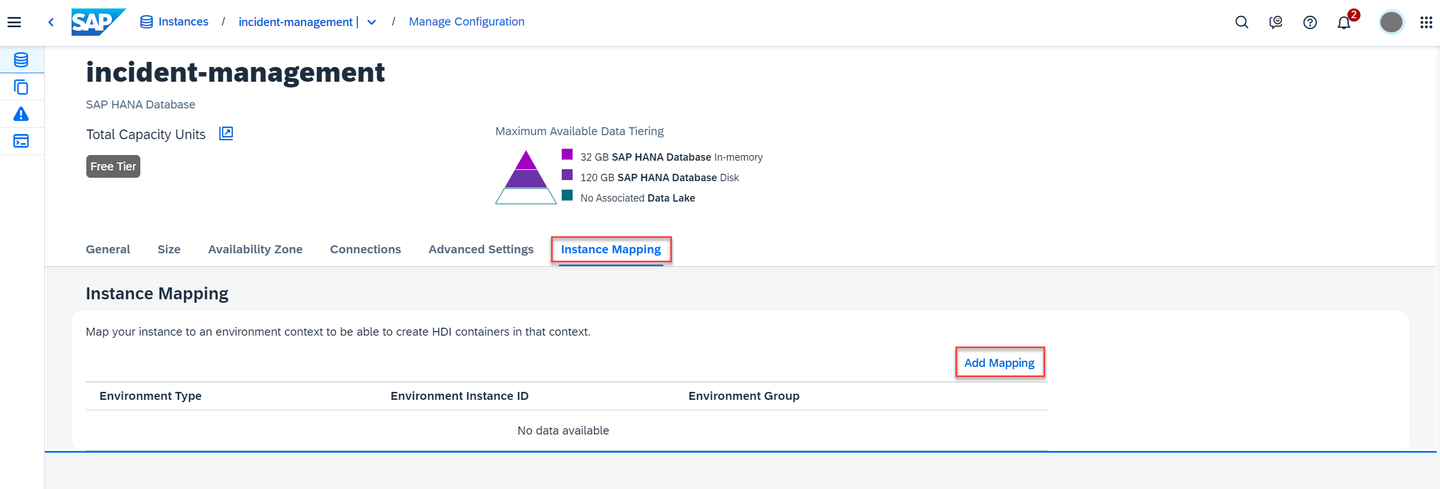This screenshot has width=1440, height=489.
Task: Select the database Instances sidebar icon
Action: click(x=21, y=60)
